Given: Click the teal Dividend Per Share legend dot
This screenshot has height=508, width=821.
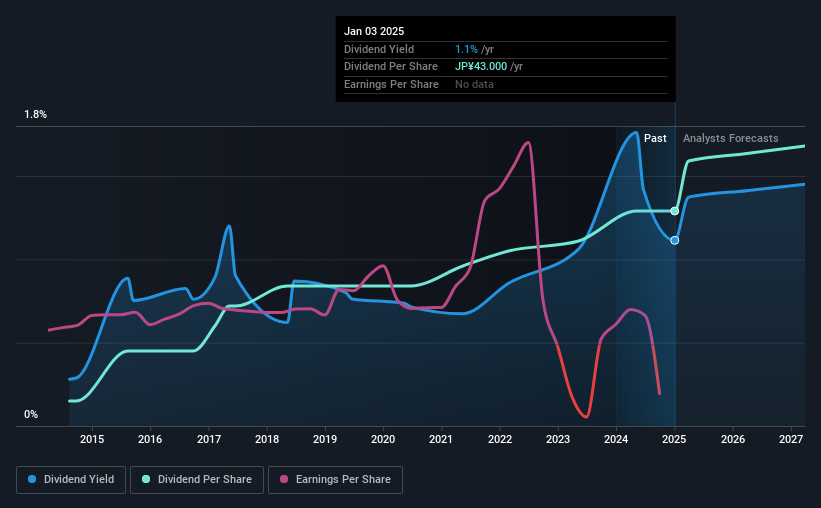Looking at the screenshot, I should [x=146, y=479].
